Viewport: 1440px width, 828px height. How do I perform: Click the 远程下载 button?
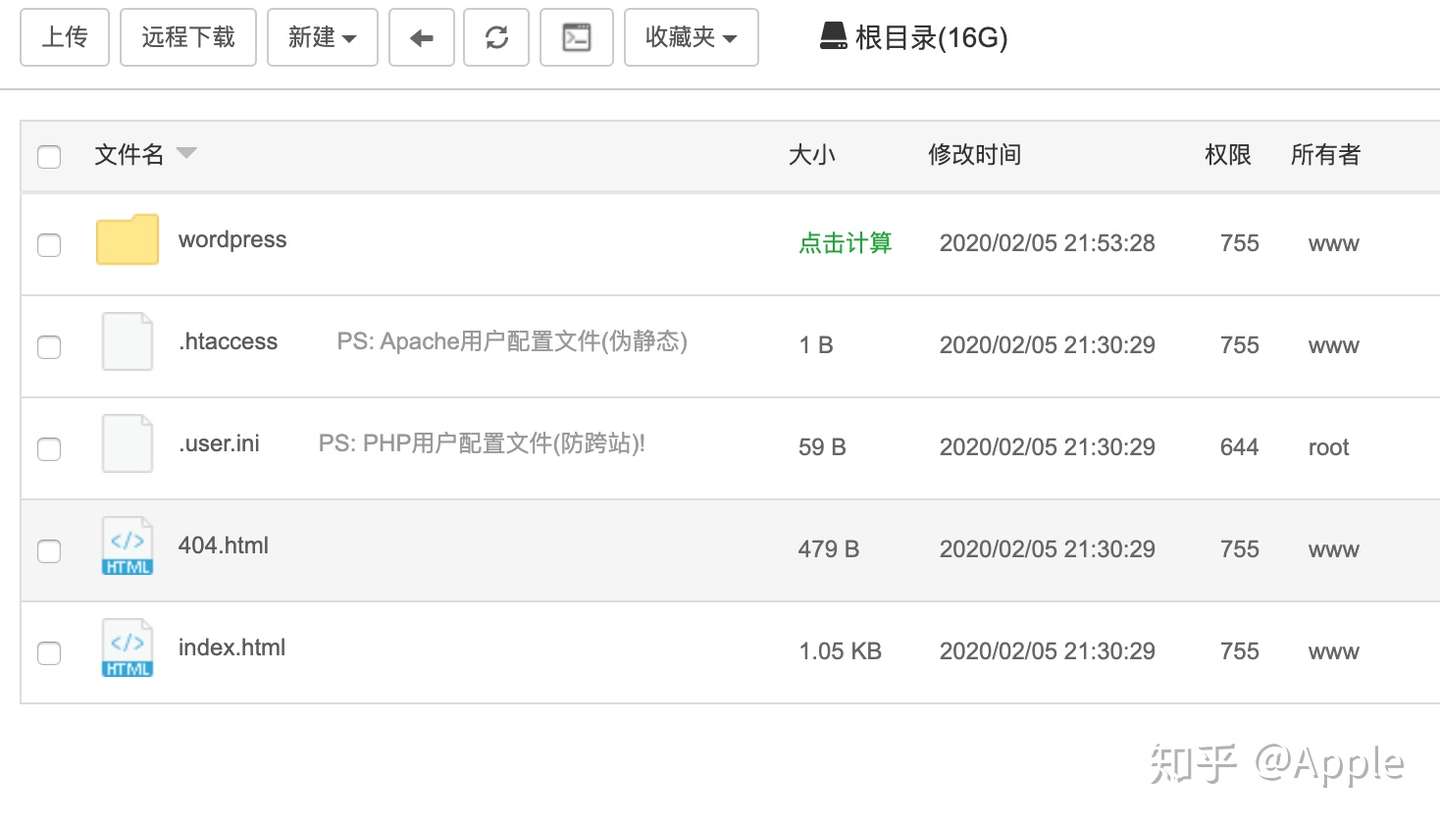point(188,38)
